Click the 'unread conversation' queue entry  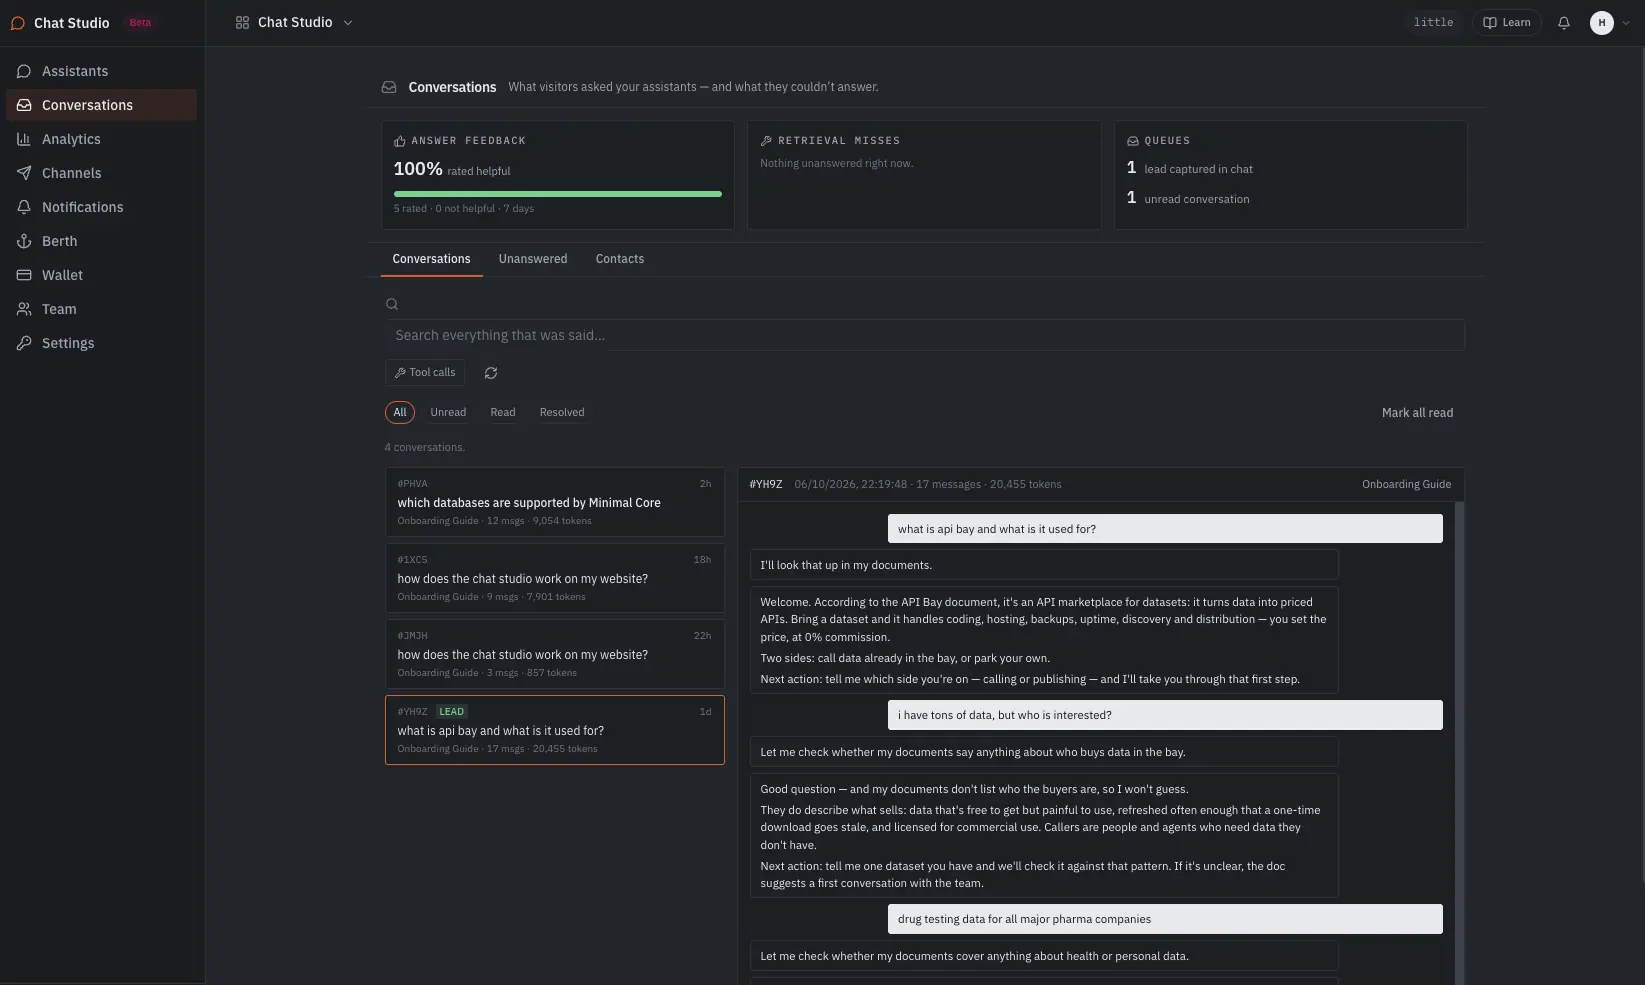click(x=1188, y=198)
